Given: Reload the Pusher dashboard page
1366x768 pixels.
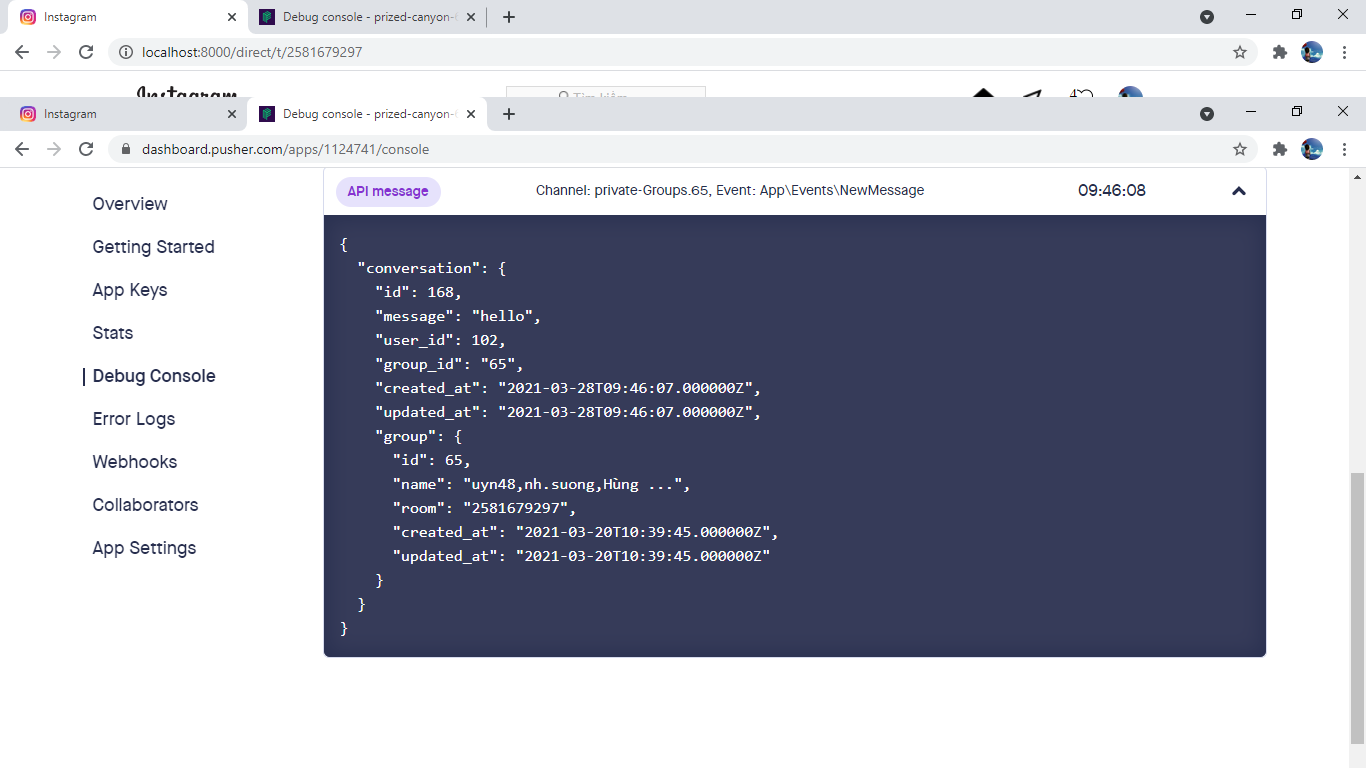Looking at the screenshot, I should (x=86, y=148).
